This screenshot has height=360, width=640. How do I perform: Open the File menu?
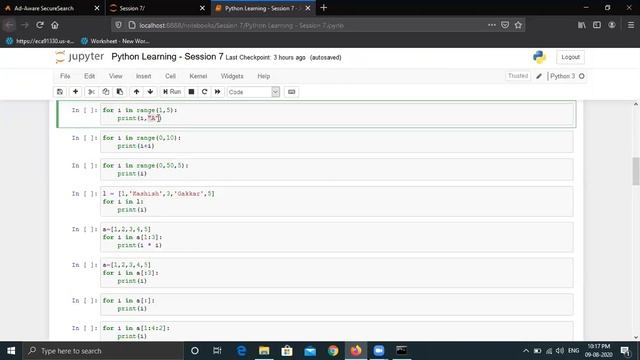coord(65,76)
